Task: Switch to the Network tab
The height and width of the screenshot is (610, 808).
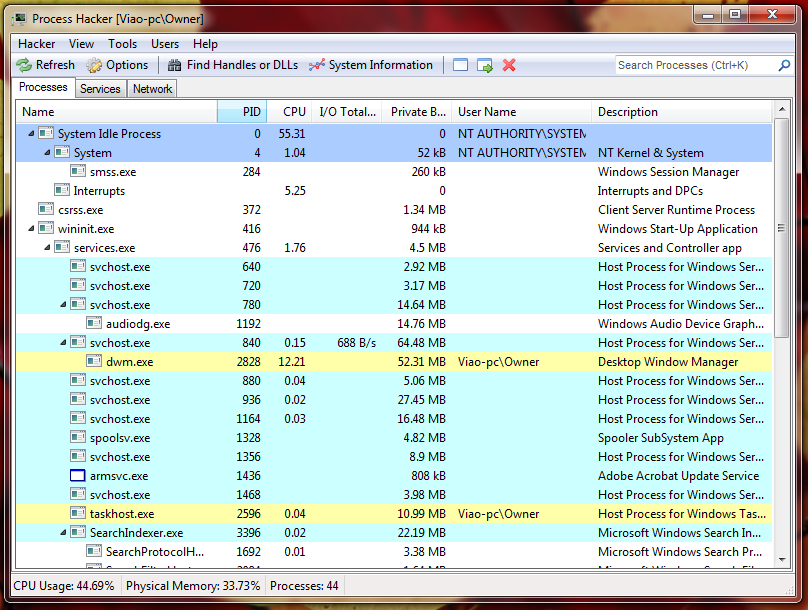Action: (x=152, y=89)
